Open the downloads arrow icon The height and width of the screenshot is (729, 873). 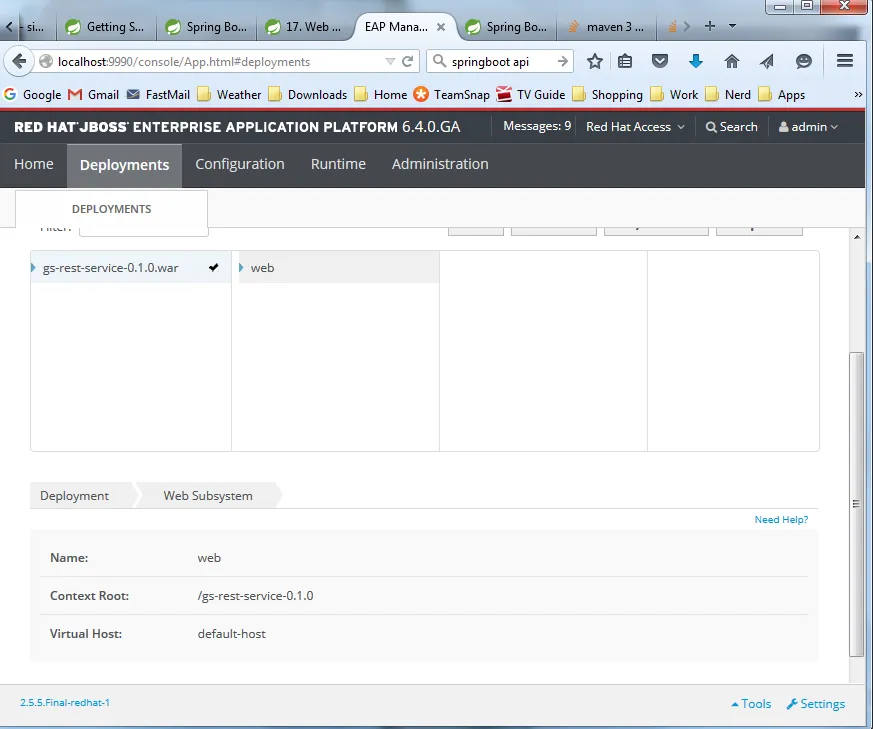[696, 61]
